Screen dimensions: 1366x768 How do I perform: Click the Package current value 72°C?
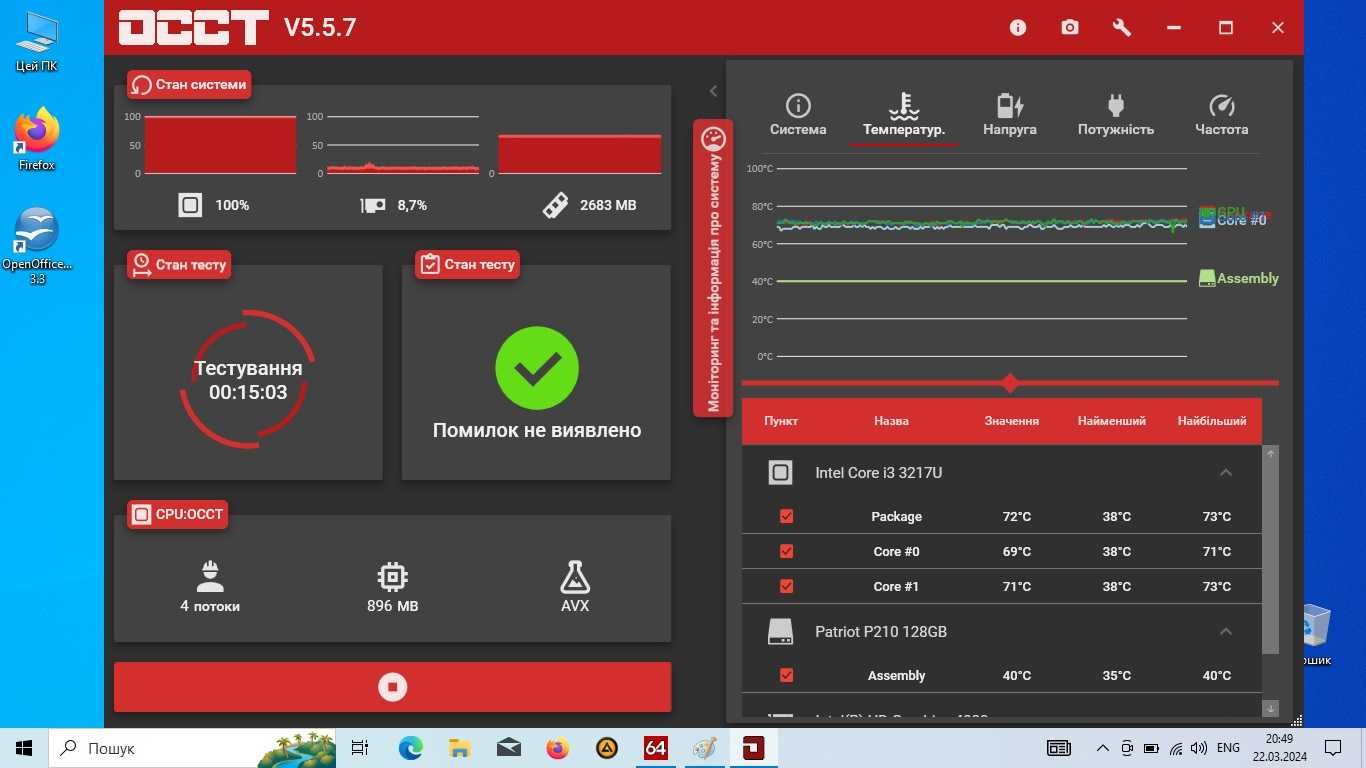[x=1017, y=516]
